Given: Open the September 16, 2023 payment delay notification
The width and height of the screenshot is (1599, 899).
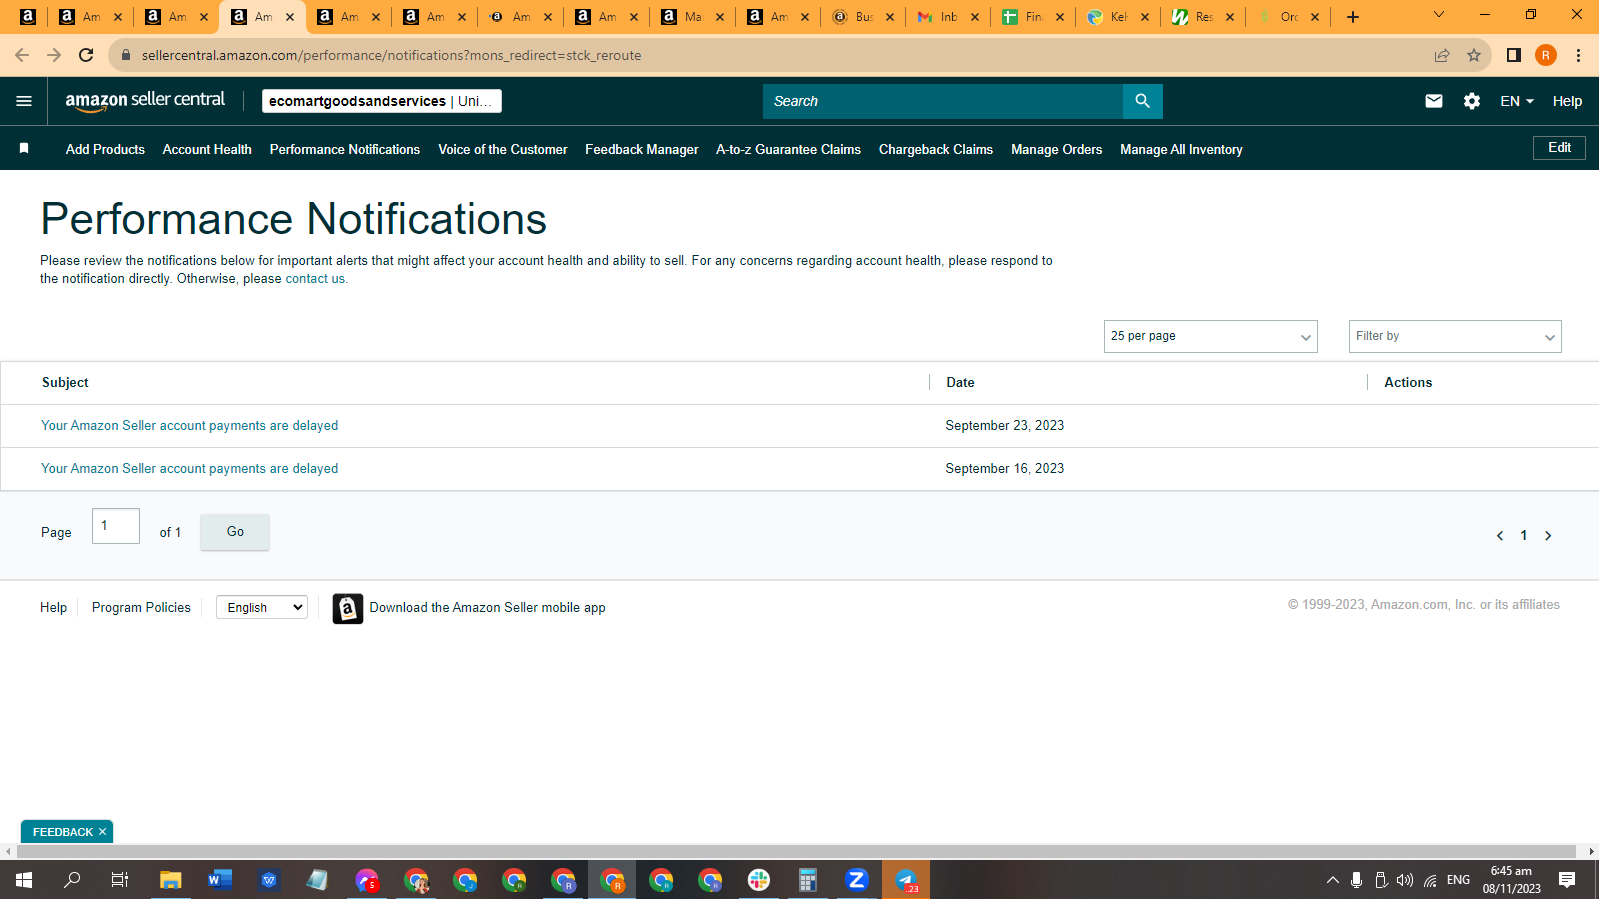Looking at the screenshot, I should point(189,469).
